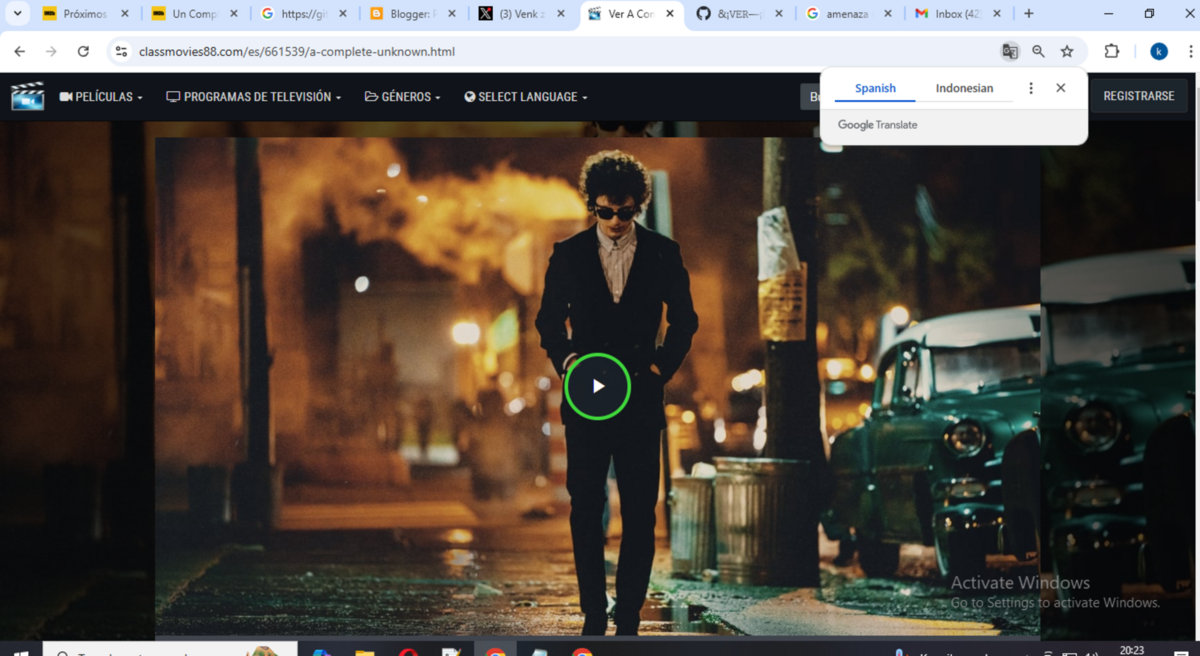View site information icon beside URL

(x=121, y=51)
